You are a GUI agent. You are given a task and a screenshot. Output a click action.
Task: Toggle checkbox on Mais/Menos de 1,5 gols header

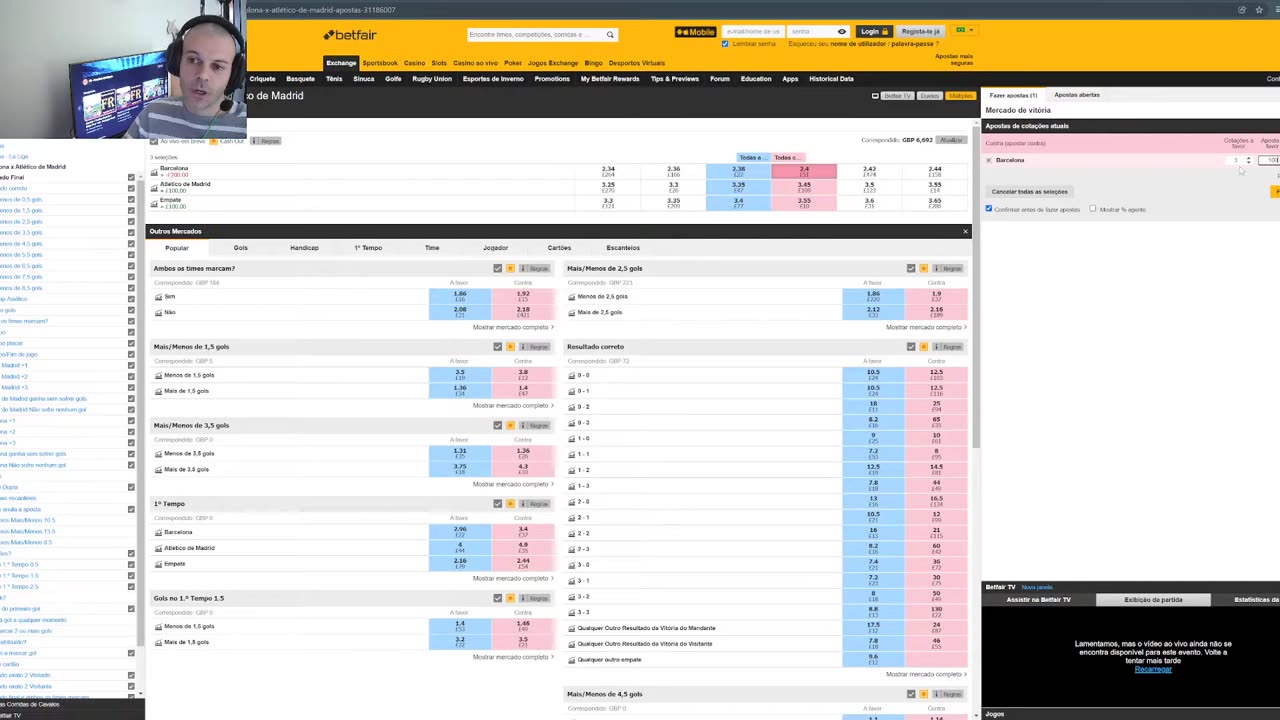coord(497,347)
